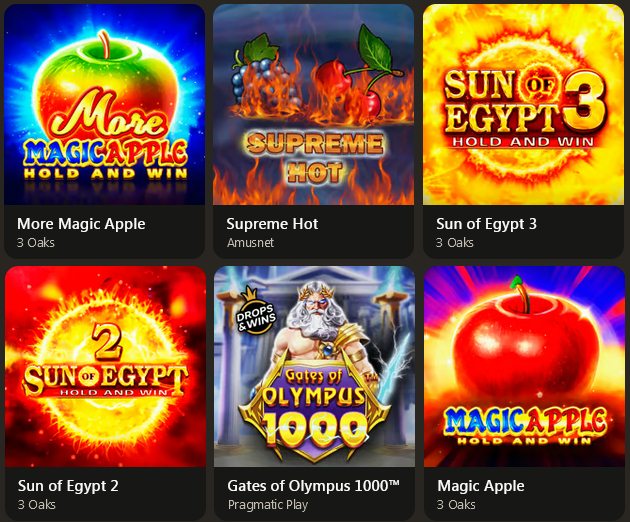Click the Magic Apple title text
This screenshot has width=630, height=522.
(x=481, y=486)
